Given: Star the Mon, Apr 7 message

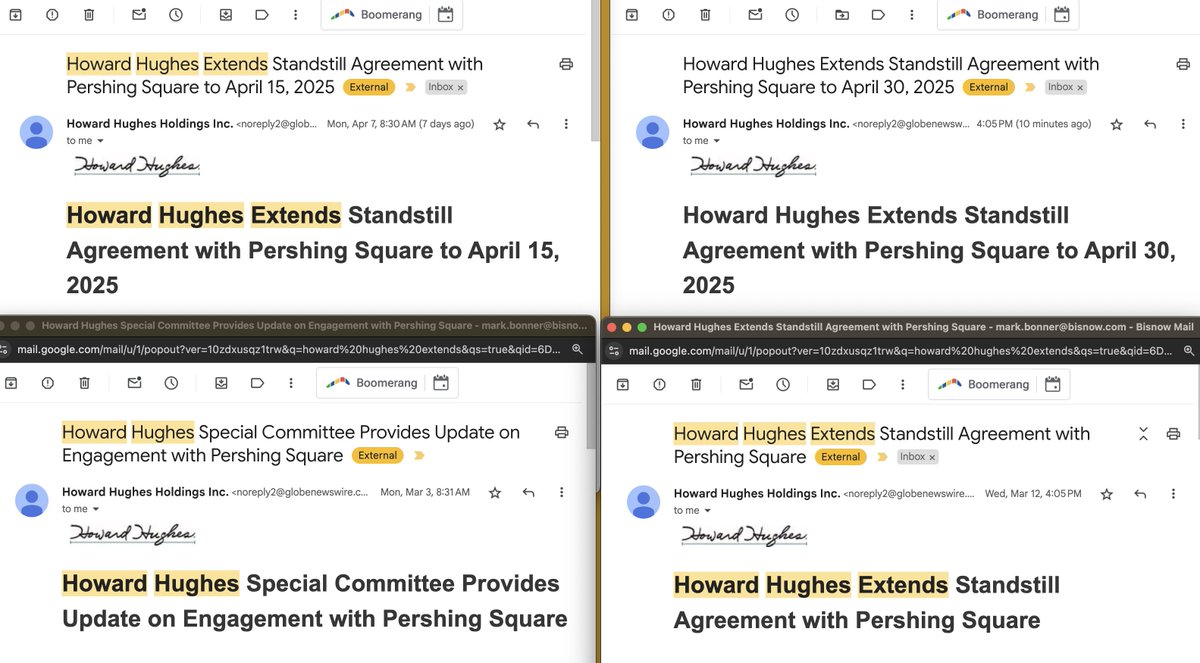Looking at the screenshot, I should (x=499, y=124).
